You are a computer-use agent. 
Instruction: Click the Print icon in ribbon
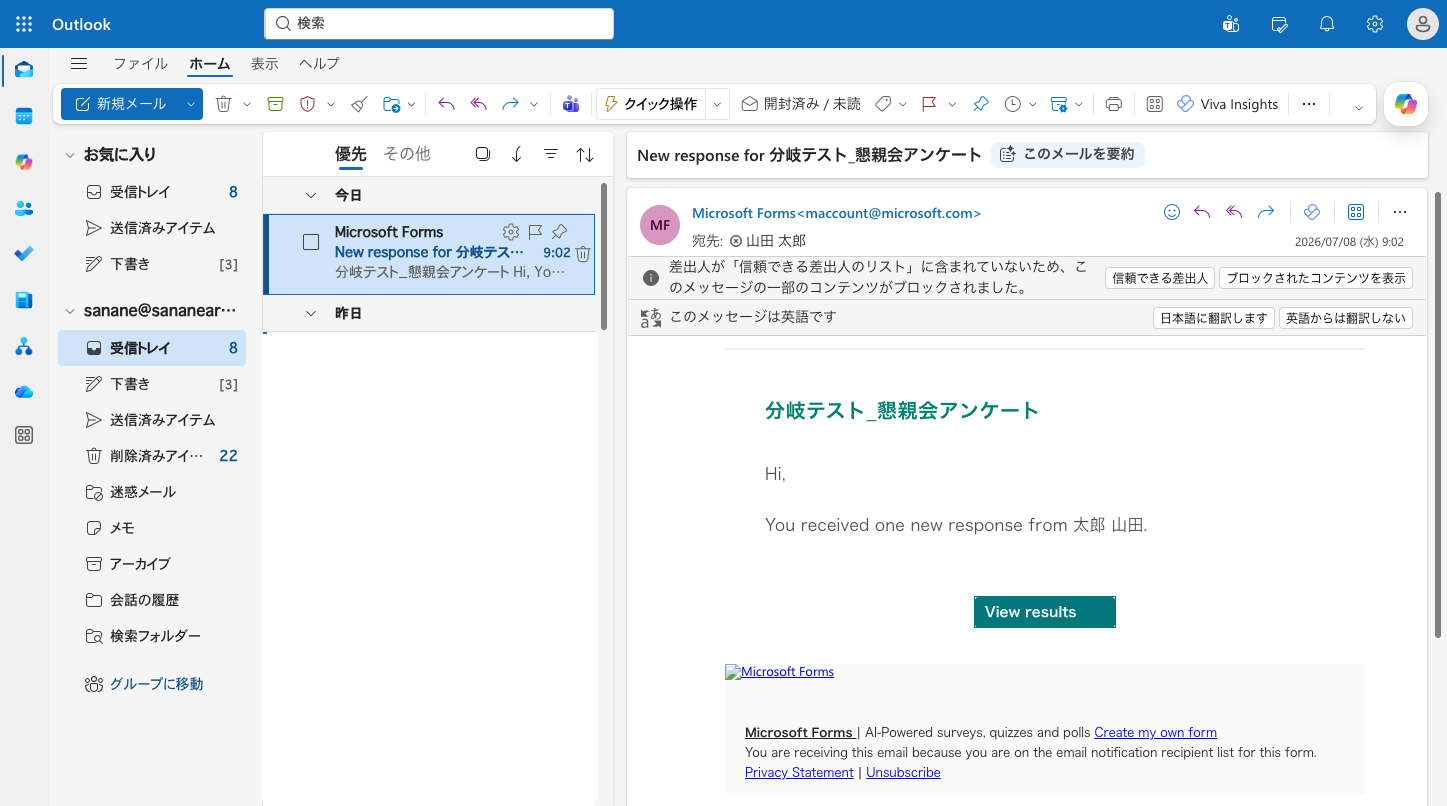pos(1114,104)
